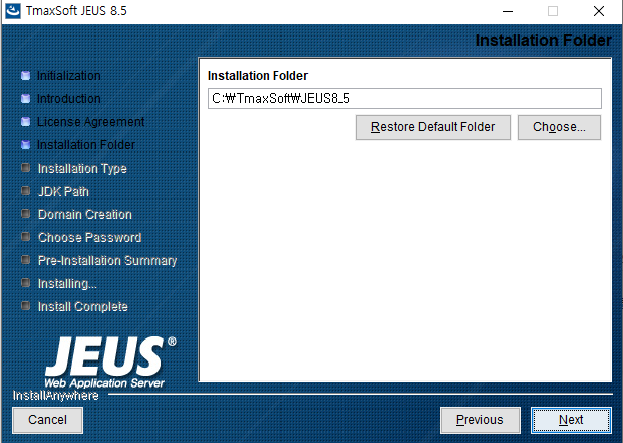
Task: Click the bold Installation Folder field label
Action: click(257, 75)
